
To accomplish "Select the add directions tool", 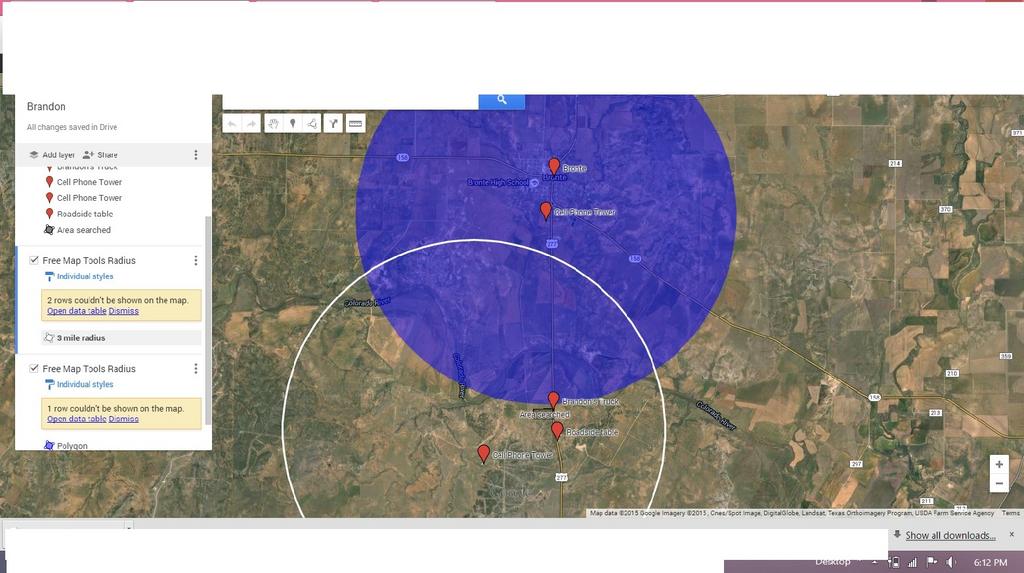I will pyautogui.click(x=333, y=124).
